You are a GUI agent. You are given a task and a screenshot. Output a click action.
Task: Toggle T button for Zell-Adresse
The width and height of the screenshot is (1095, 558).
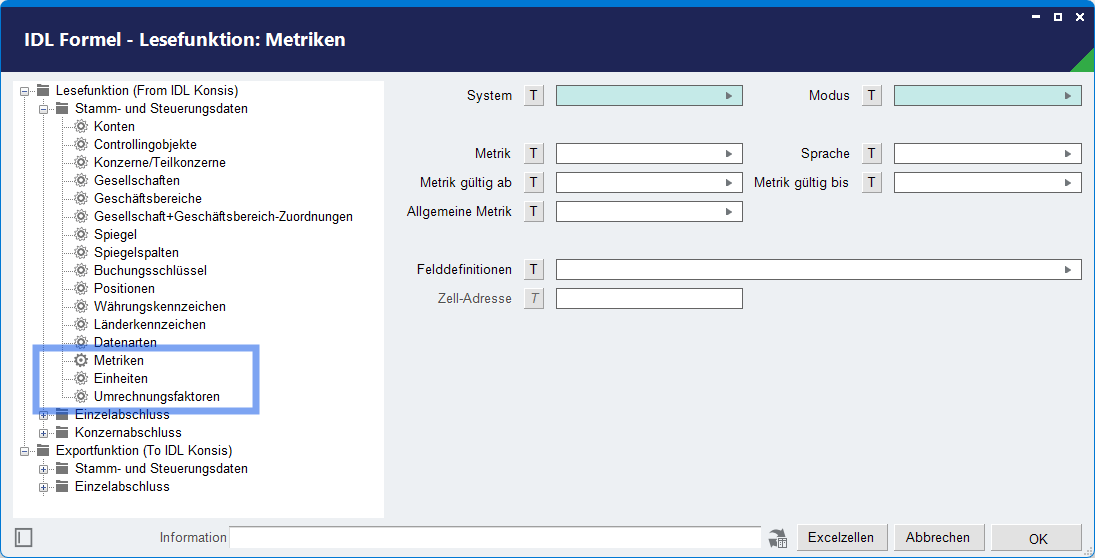click(x=534, y=298)
